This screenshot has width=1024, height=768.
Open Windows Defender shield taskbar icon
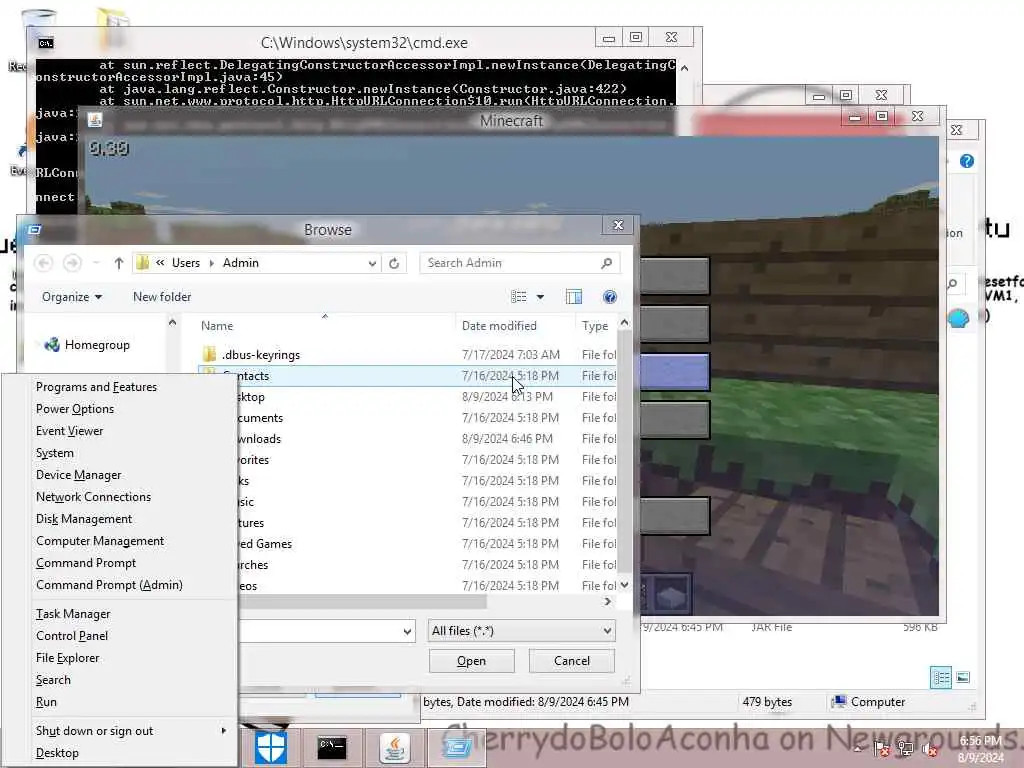[x=270, y=747]
